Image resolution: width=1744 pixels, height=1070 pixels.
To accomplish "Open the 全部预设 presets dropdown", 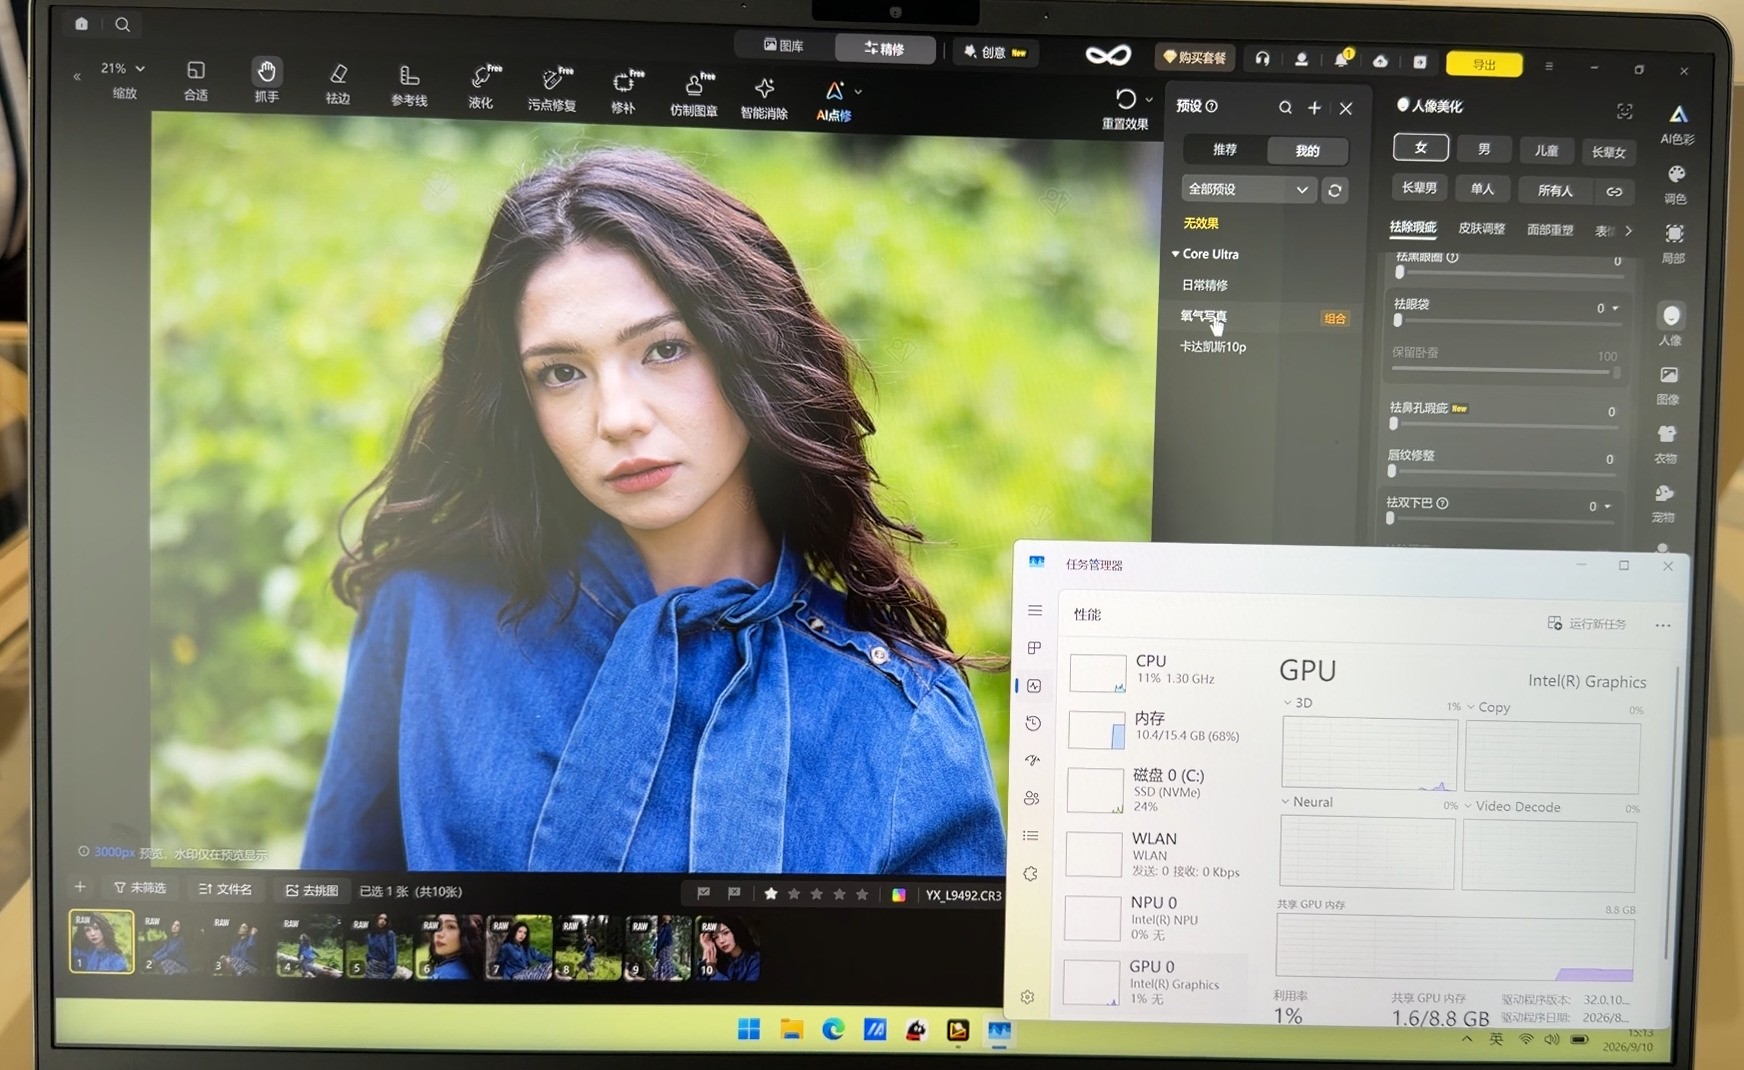I will tap(1248, 189).
